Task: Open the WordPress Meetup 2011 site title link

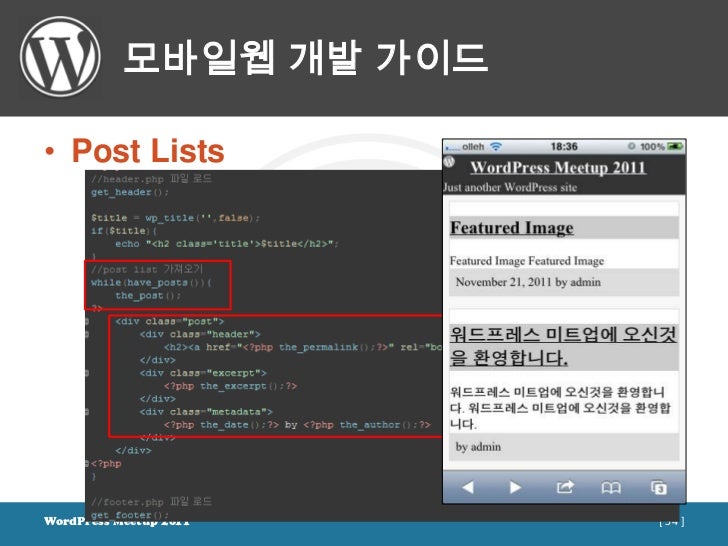Action: coord(558,167)
